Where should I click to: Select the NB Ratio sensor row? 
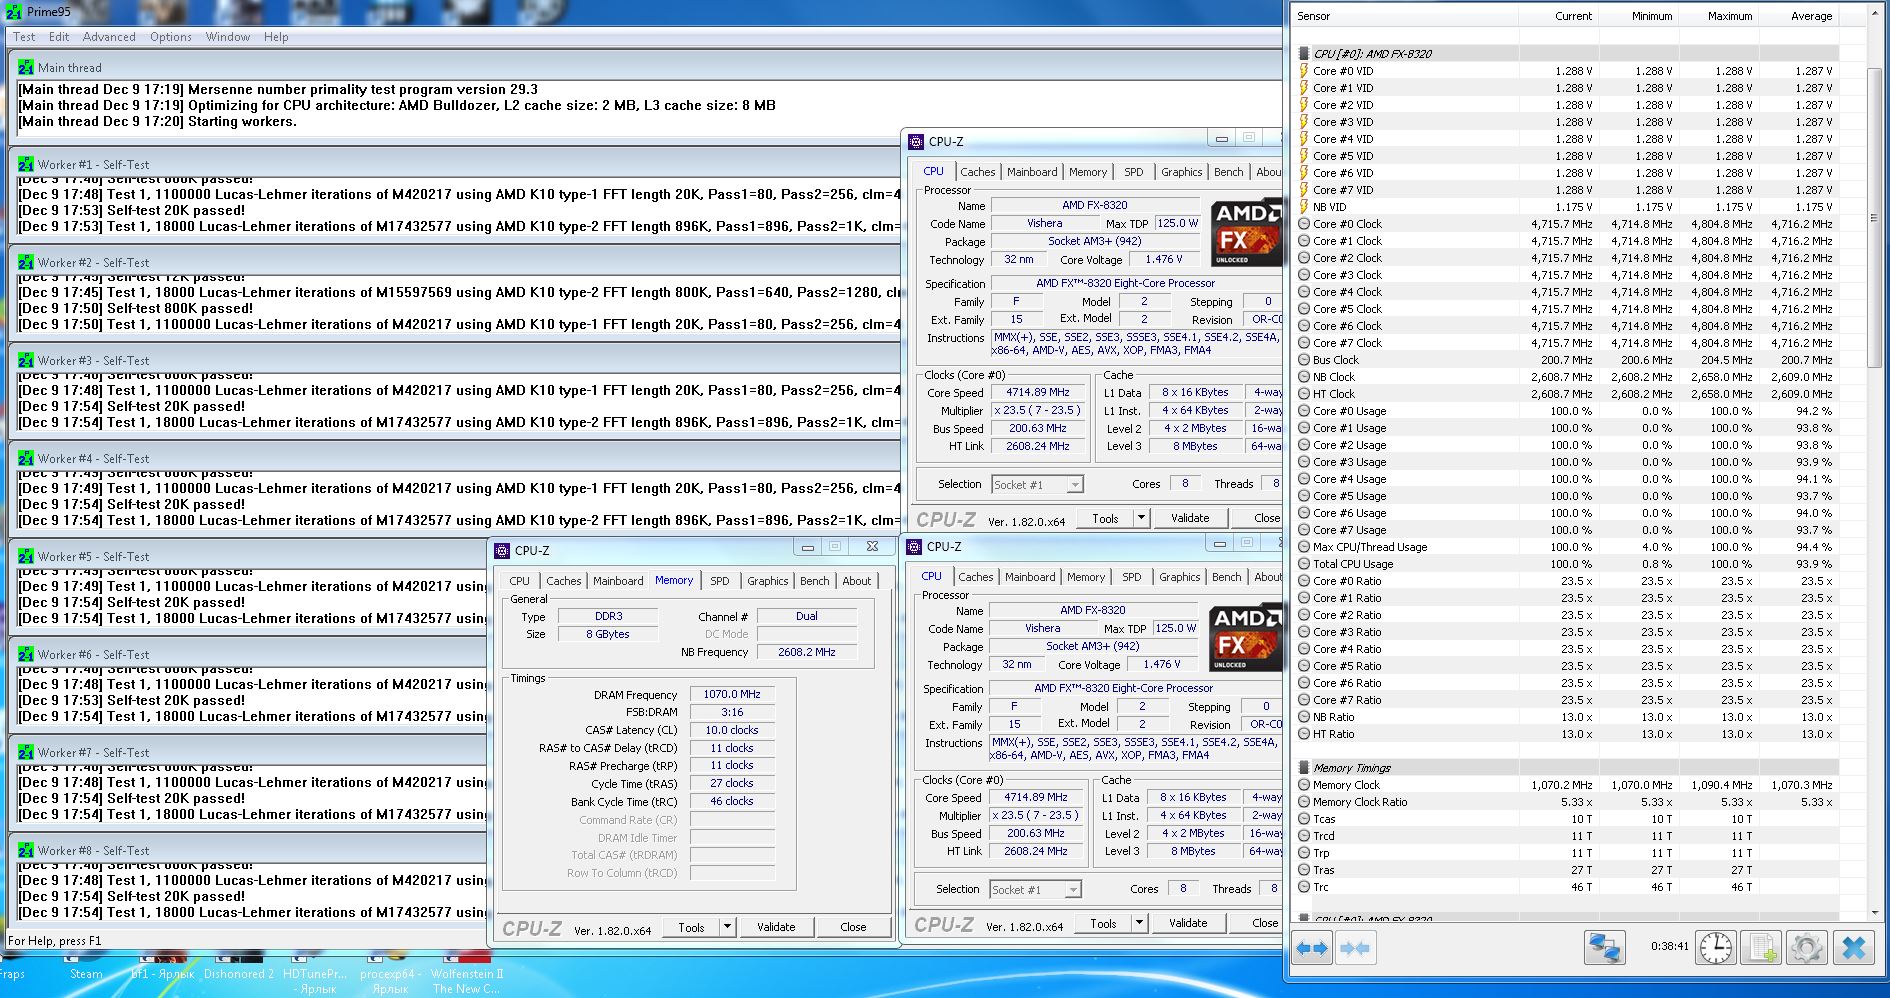(1566, 717)
